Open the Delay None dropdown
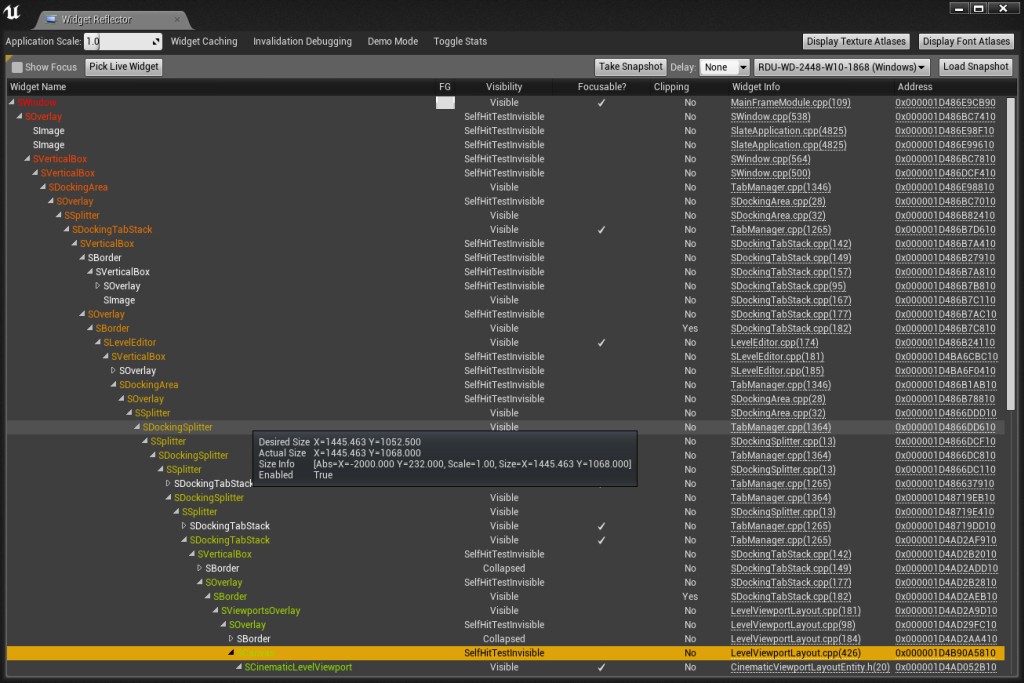1024x683 pixels. (724, 67)
